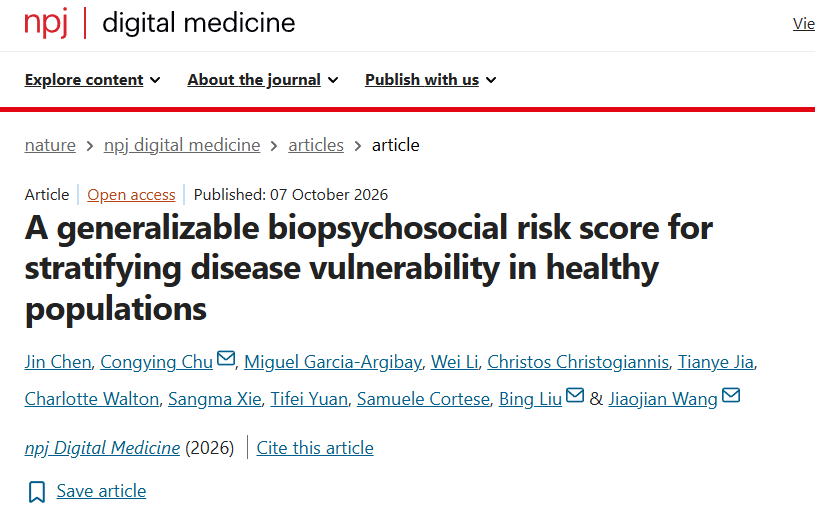Open the npj digital medicine breadcrumb
The width and height of the screenshot is (815, 508).
(182, 145)
